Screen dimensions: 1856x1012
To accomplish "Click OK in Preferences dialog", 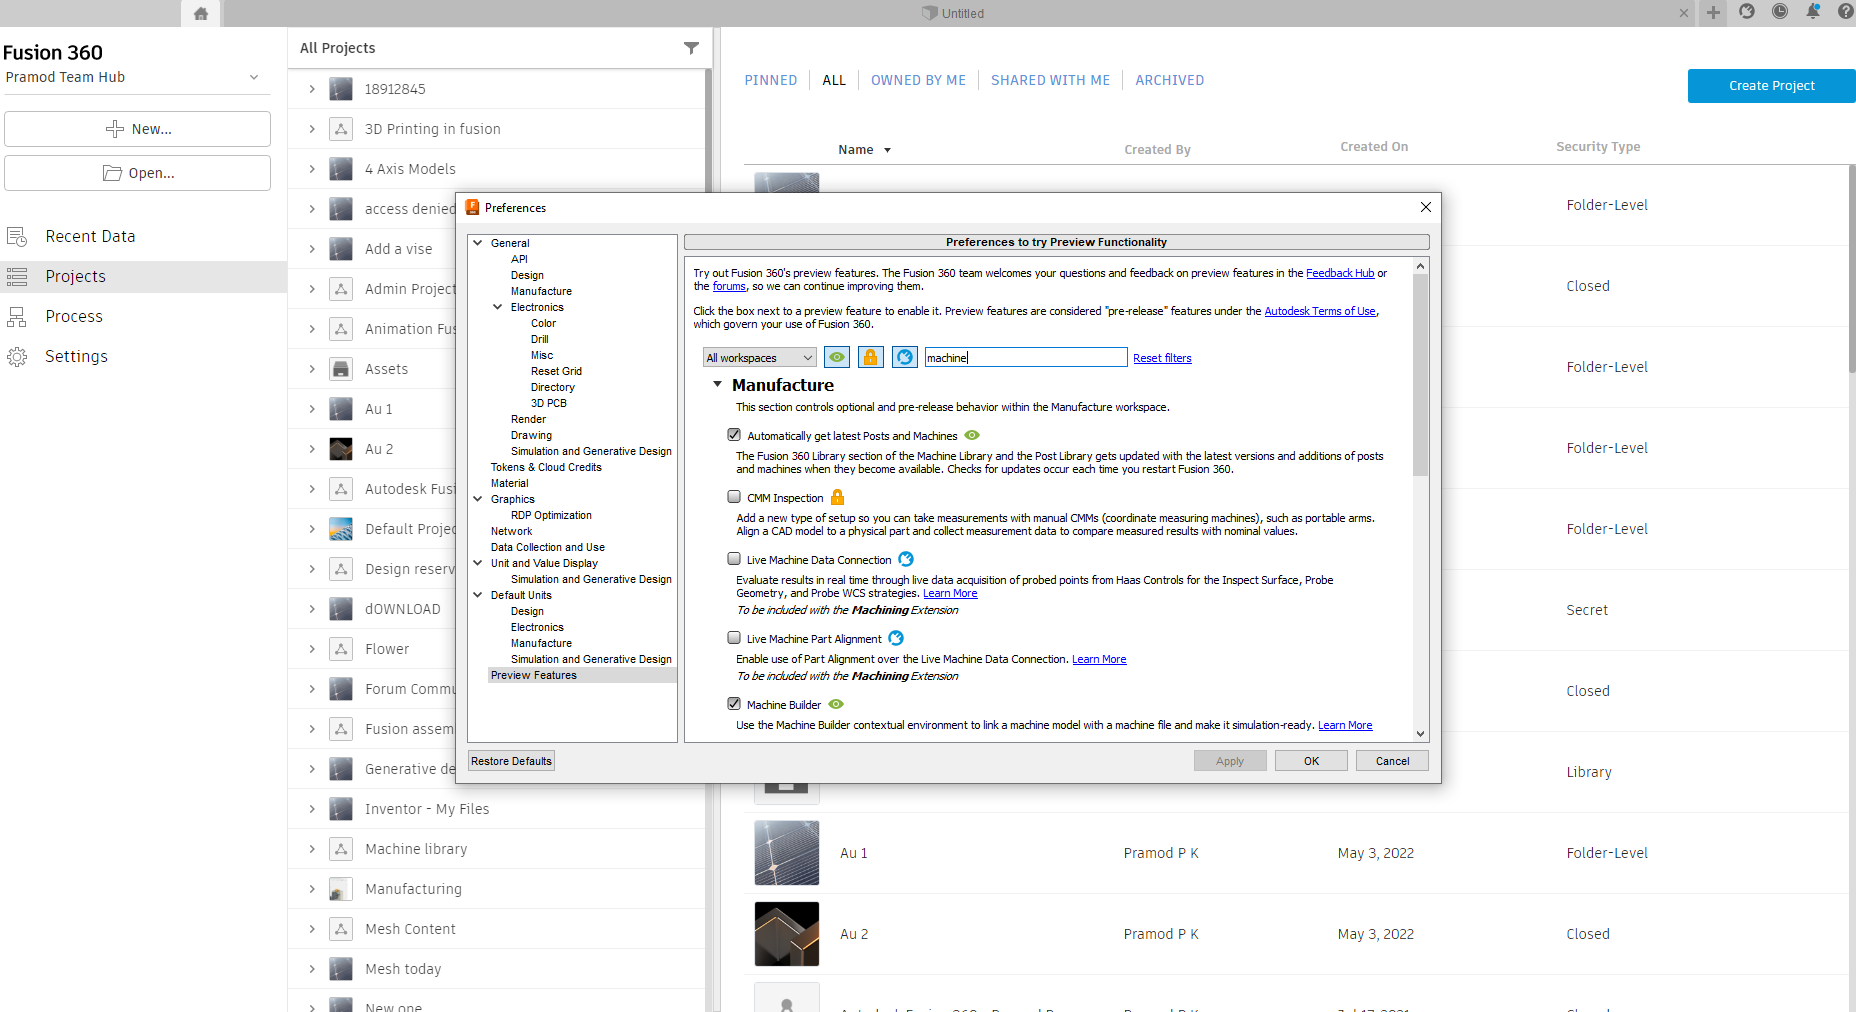I will point(1311,761).
